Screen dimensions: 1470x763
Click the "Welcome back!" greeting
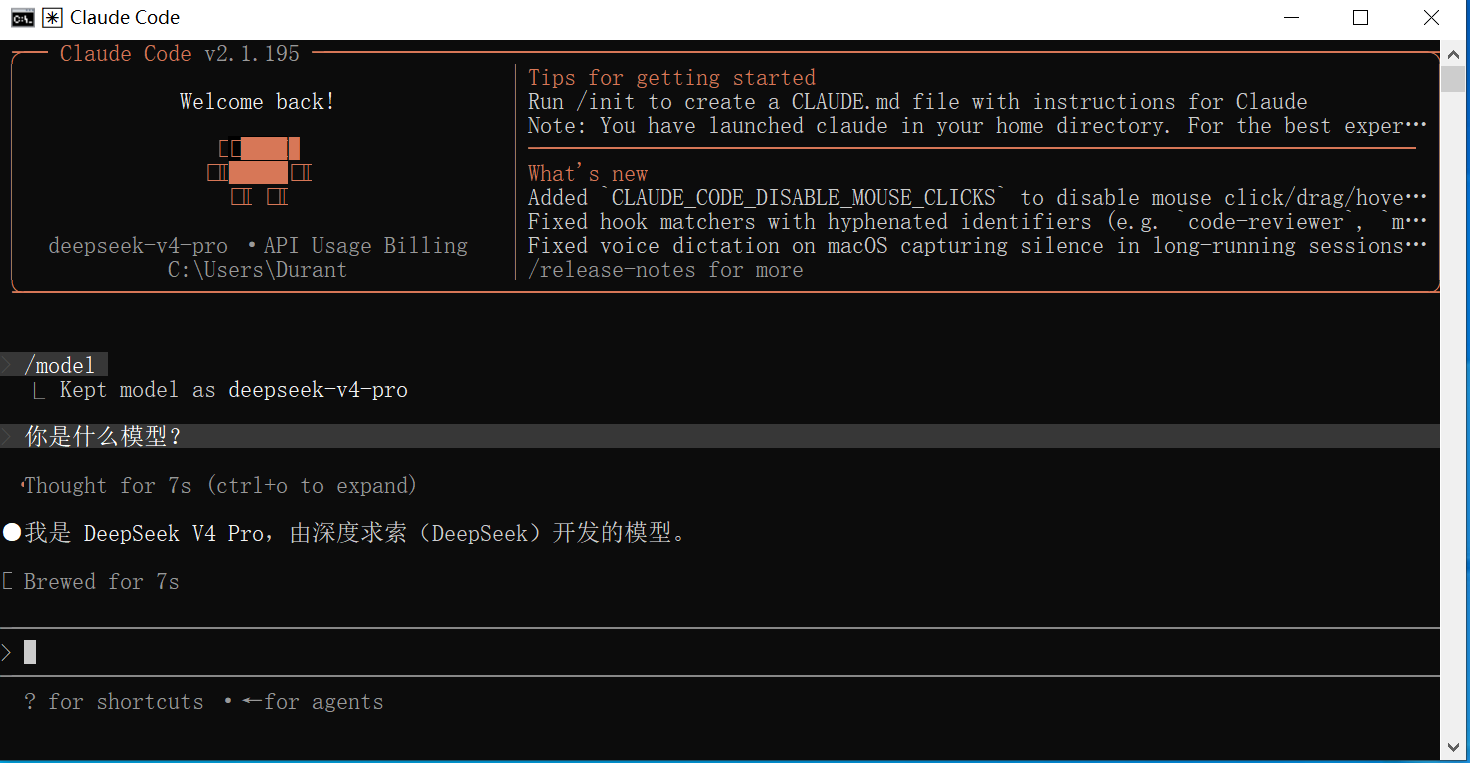pos(257,102)
